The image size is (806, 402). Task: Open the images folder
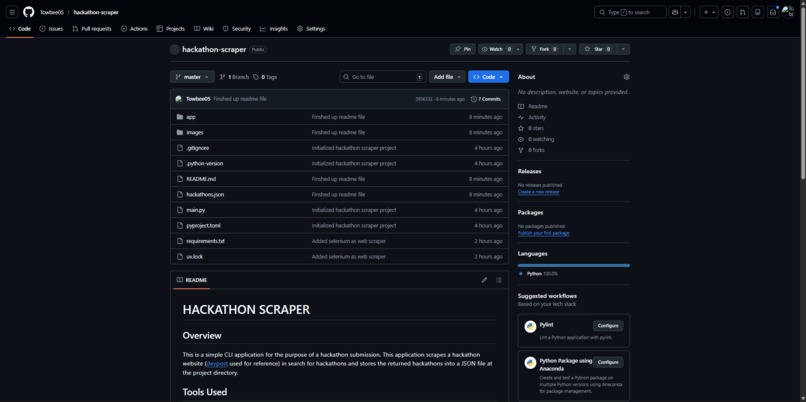(x=195, y=133)
